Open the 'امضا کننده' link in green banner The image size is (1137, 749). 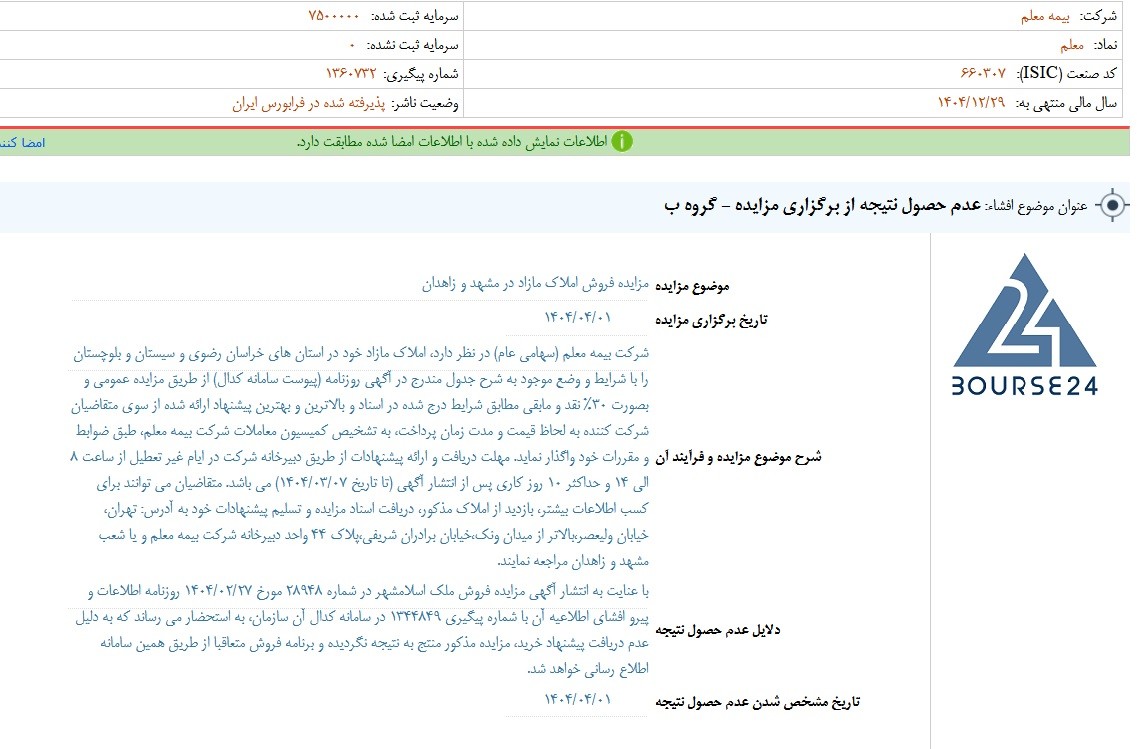22,143
